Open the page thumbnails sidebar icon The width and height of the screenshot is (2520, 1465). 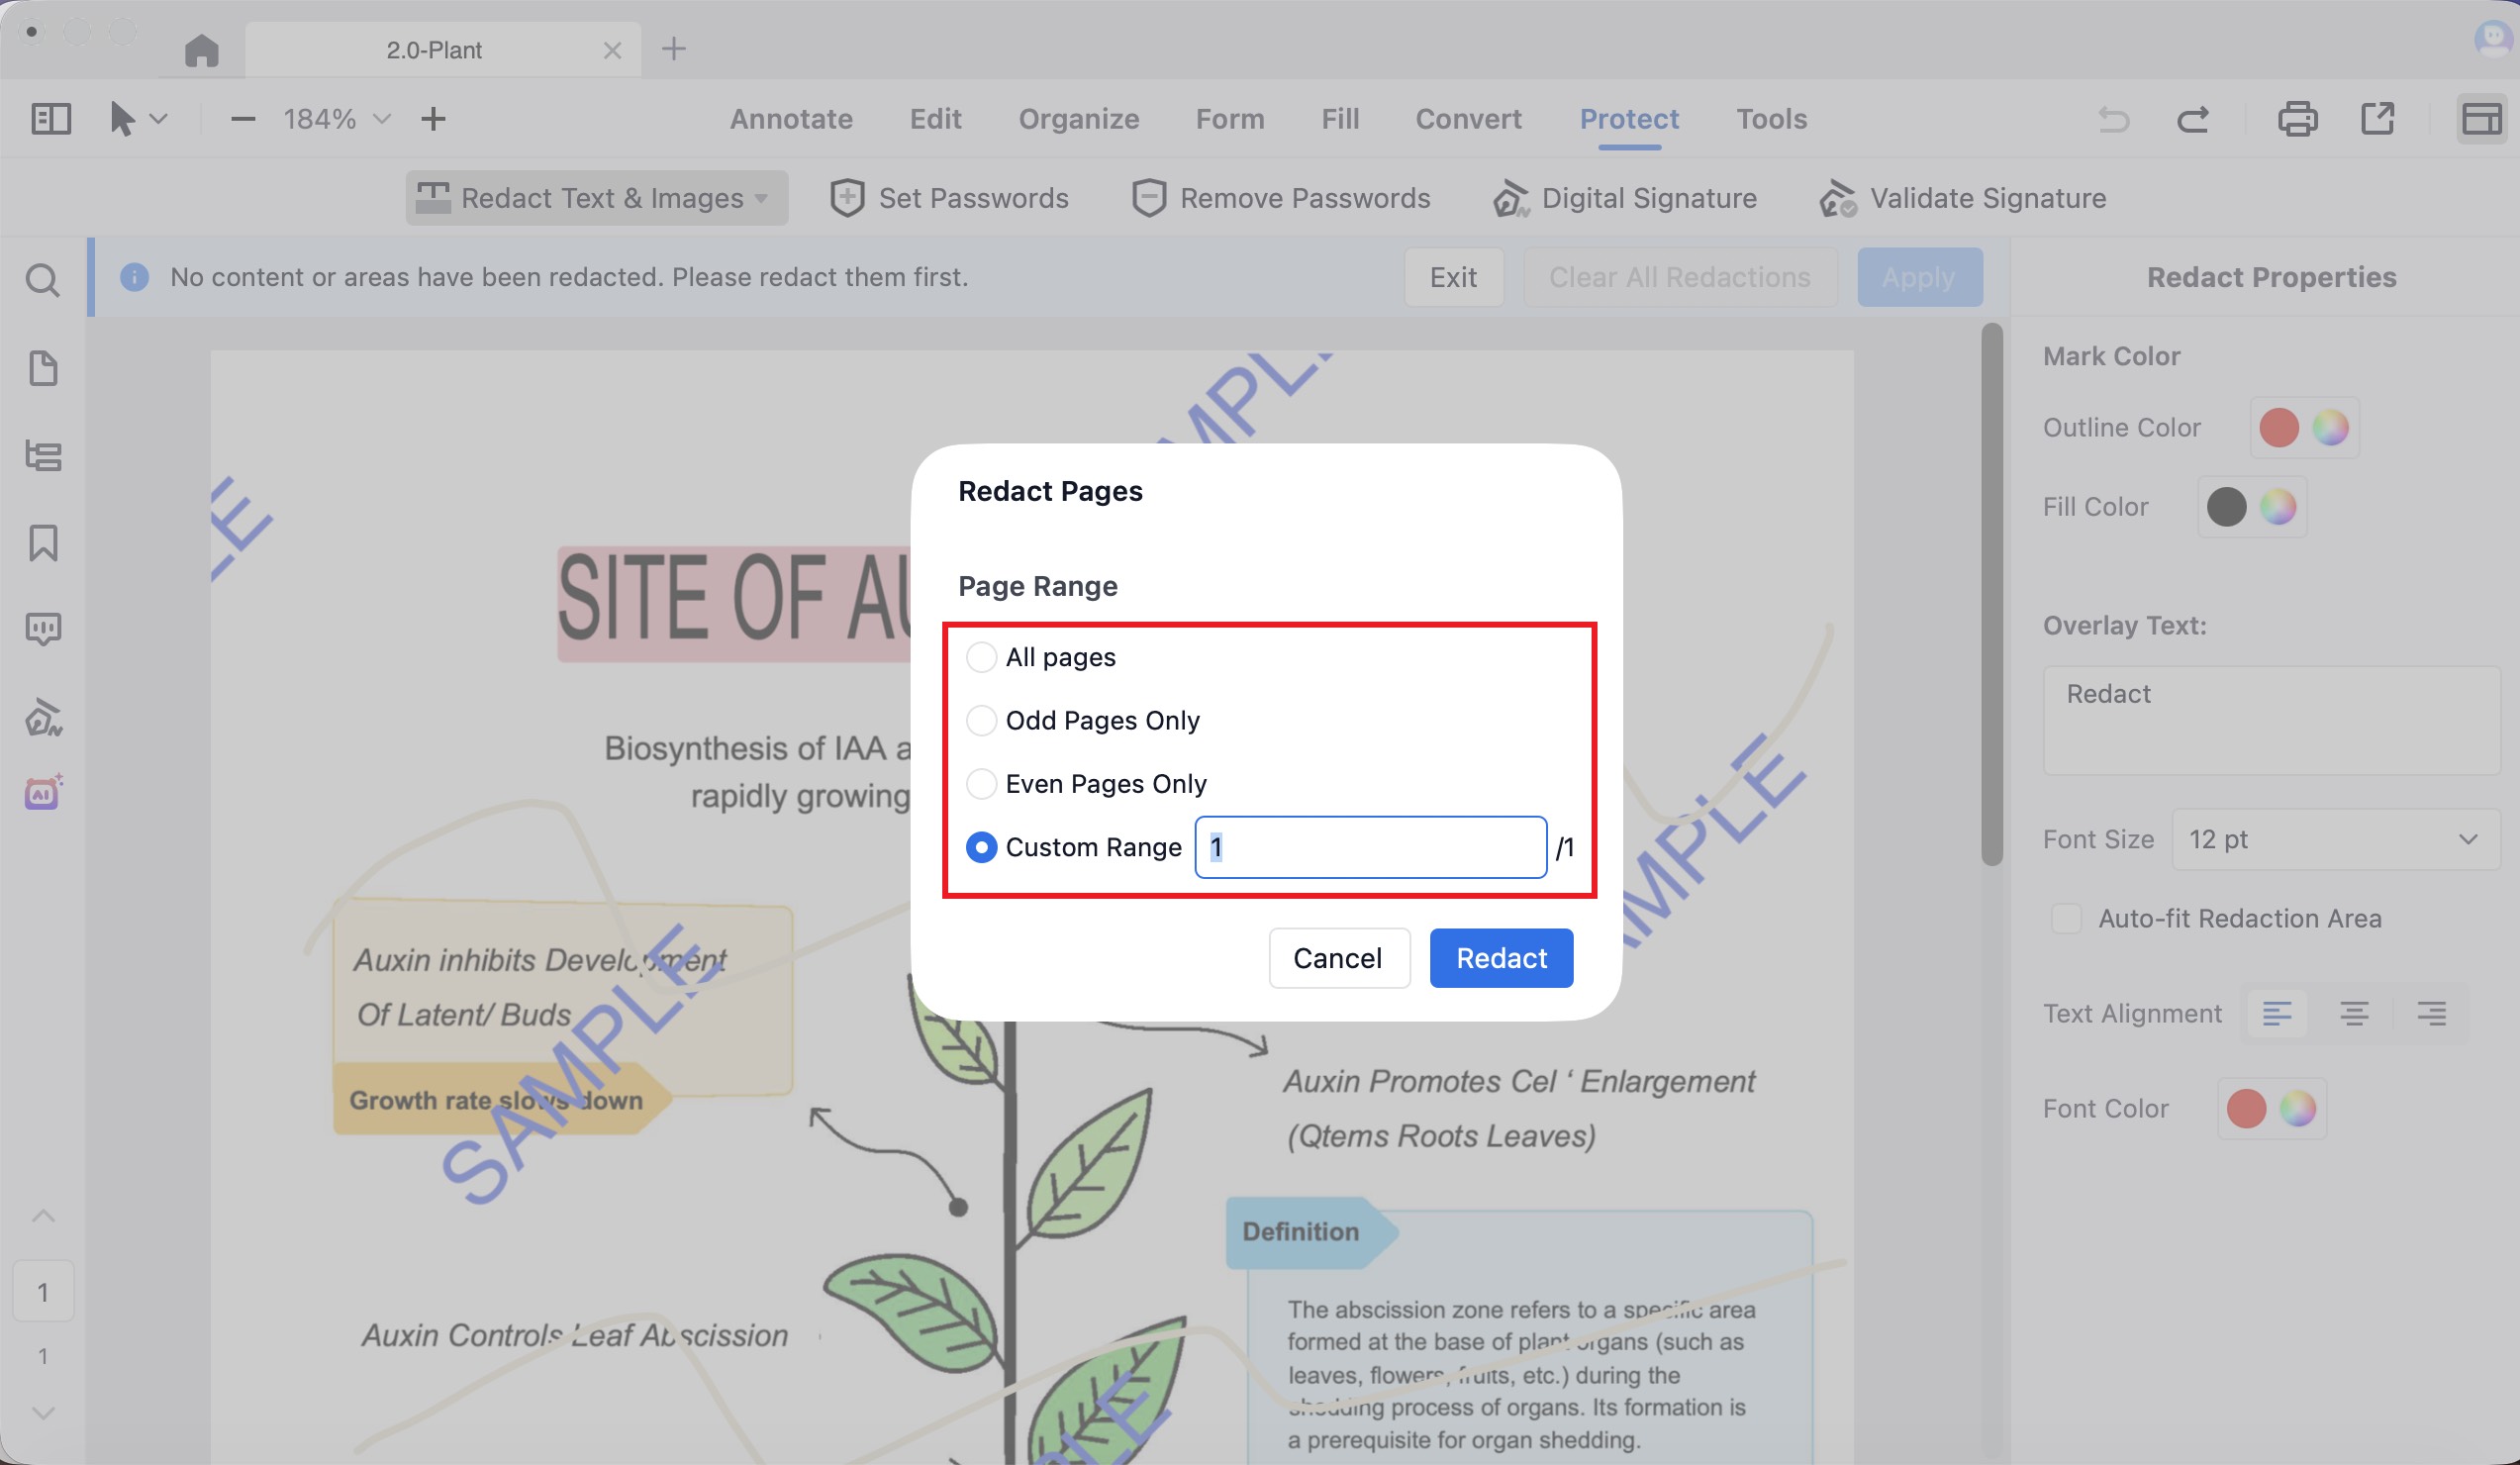[x=43, y=368]
